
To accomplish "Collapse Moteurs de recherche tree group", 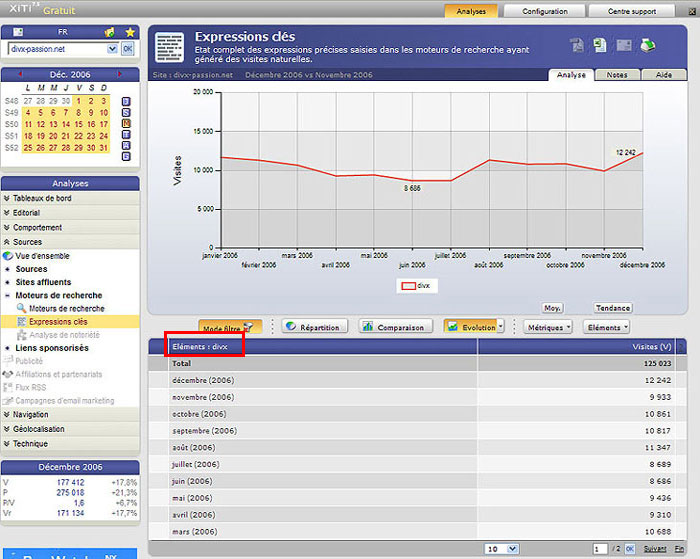I will (x=7, y=296).
